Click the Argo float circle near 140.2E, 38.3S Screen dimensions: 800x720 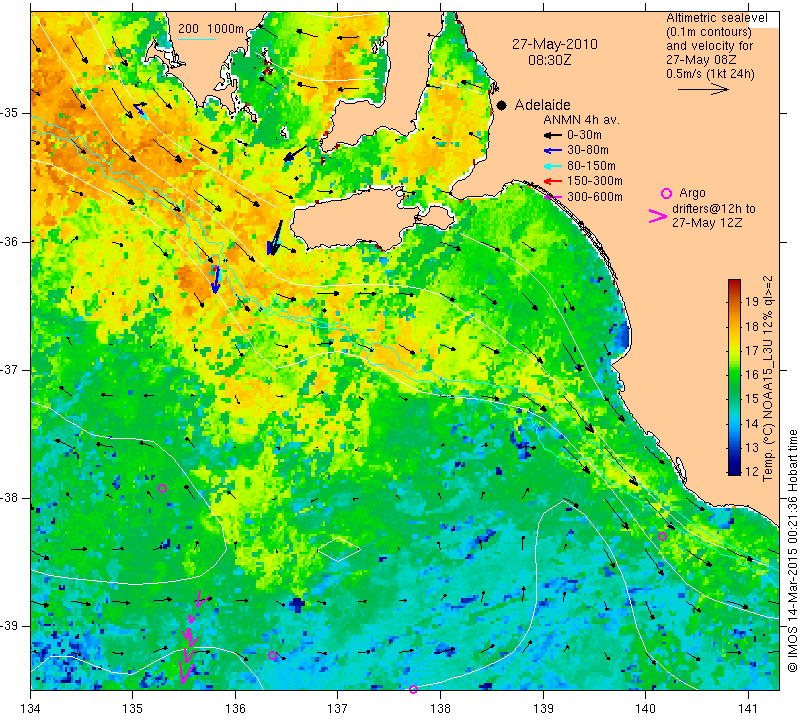[662, 536]
